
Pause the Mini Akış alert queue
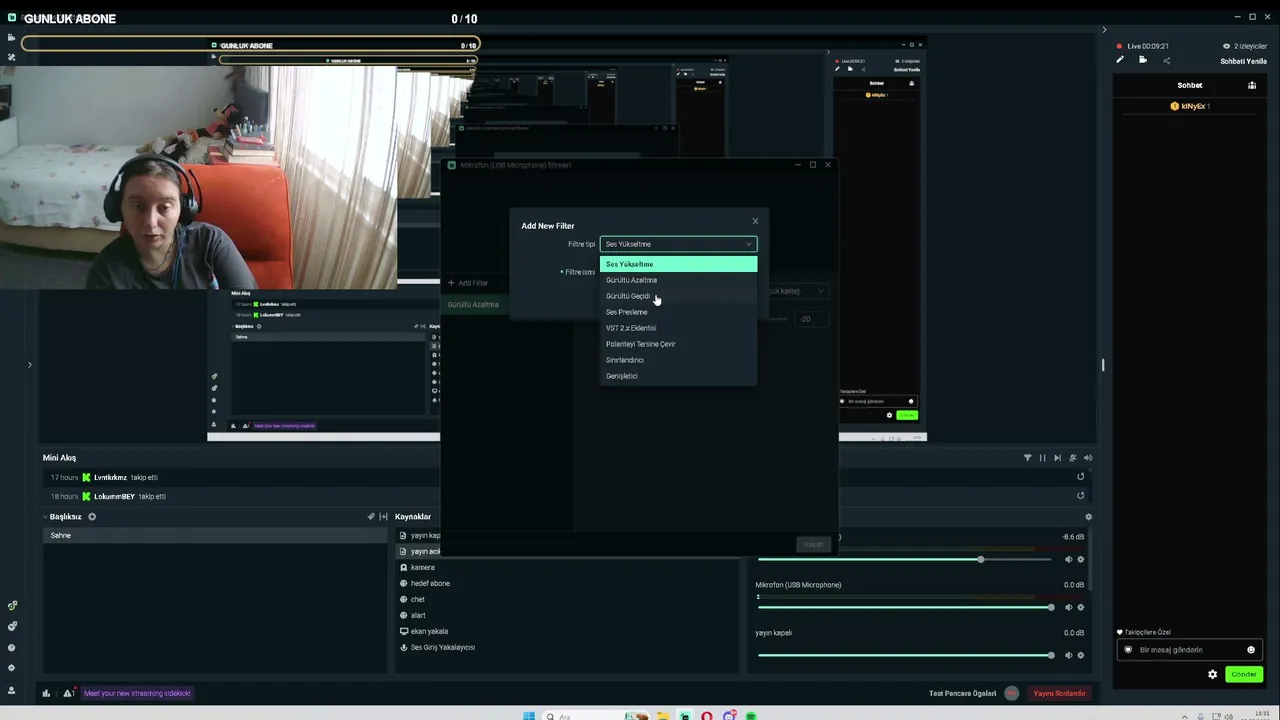[x=1042, y=458]
